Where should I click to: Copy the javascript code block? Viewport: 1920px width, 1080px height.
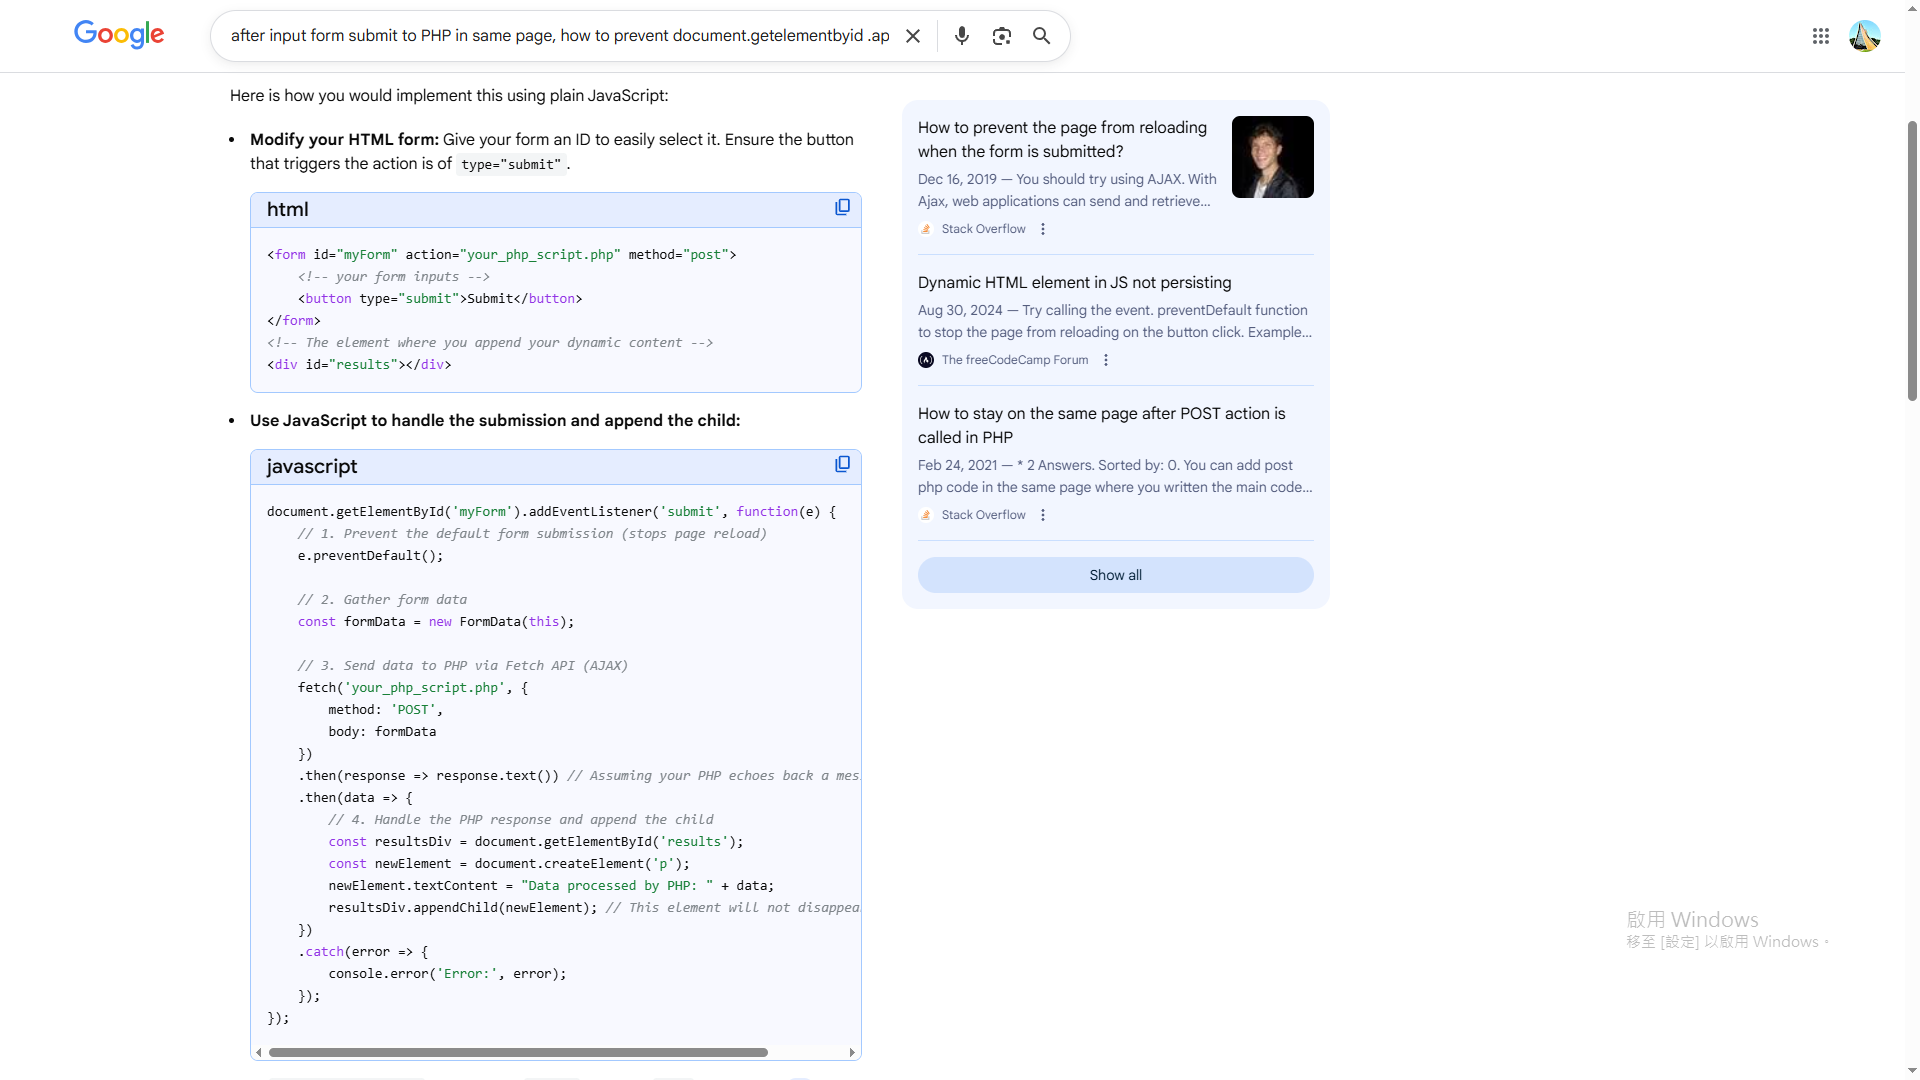pyautogui.click(x=842, y=464)
